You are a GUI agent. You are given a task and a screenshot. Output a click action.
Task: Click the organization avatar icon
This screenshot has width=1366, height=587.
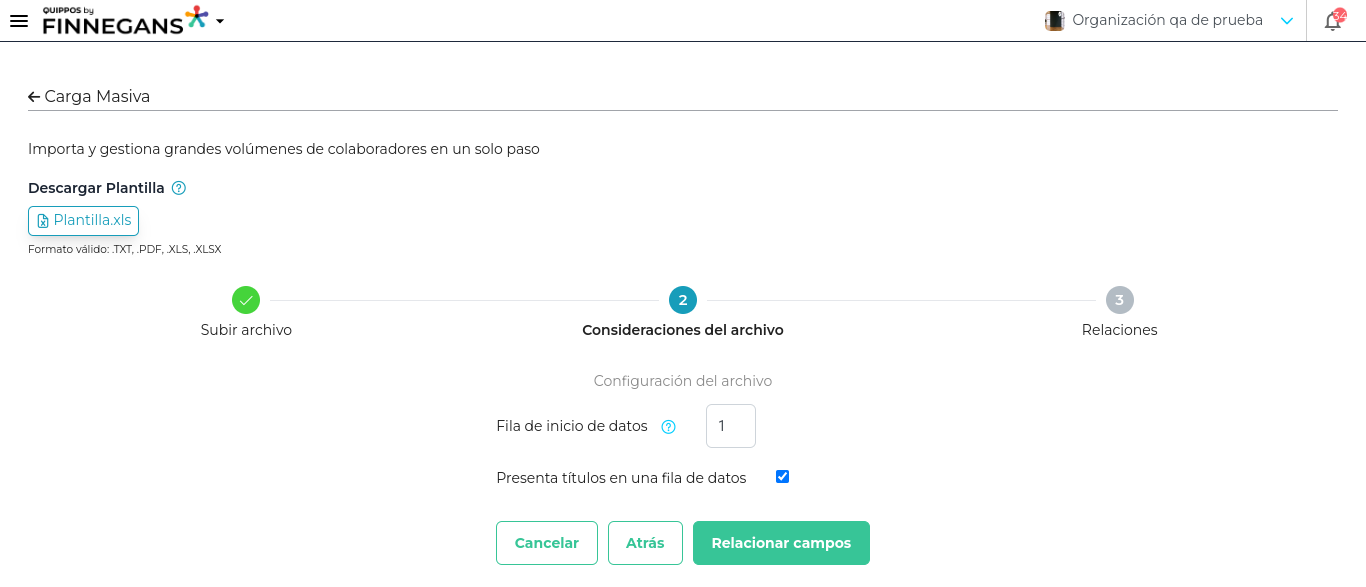pos(1054,21)
